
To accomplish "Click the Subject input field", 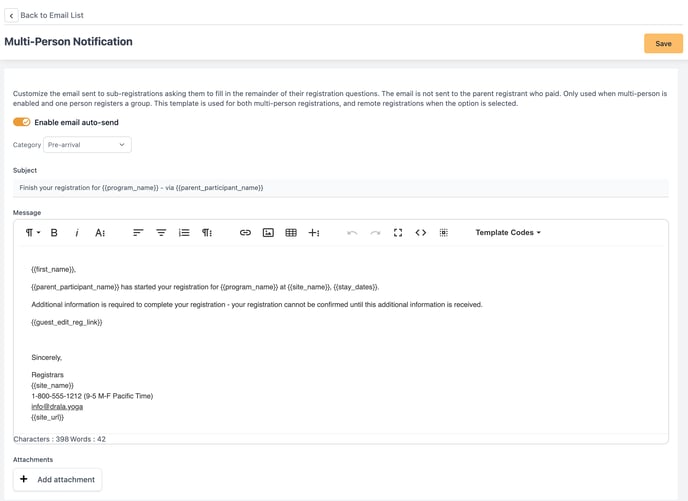I will 340,188.
